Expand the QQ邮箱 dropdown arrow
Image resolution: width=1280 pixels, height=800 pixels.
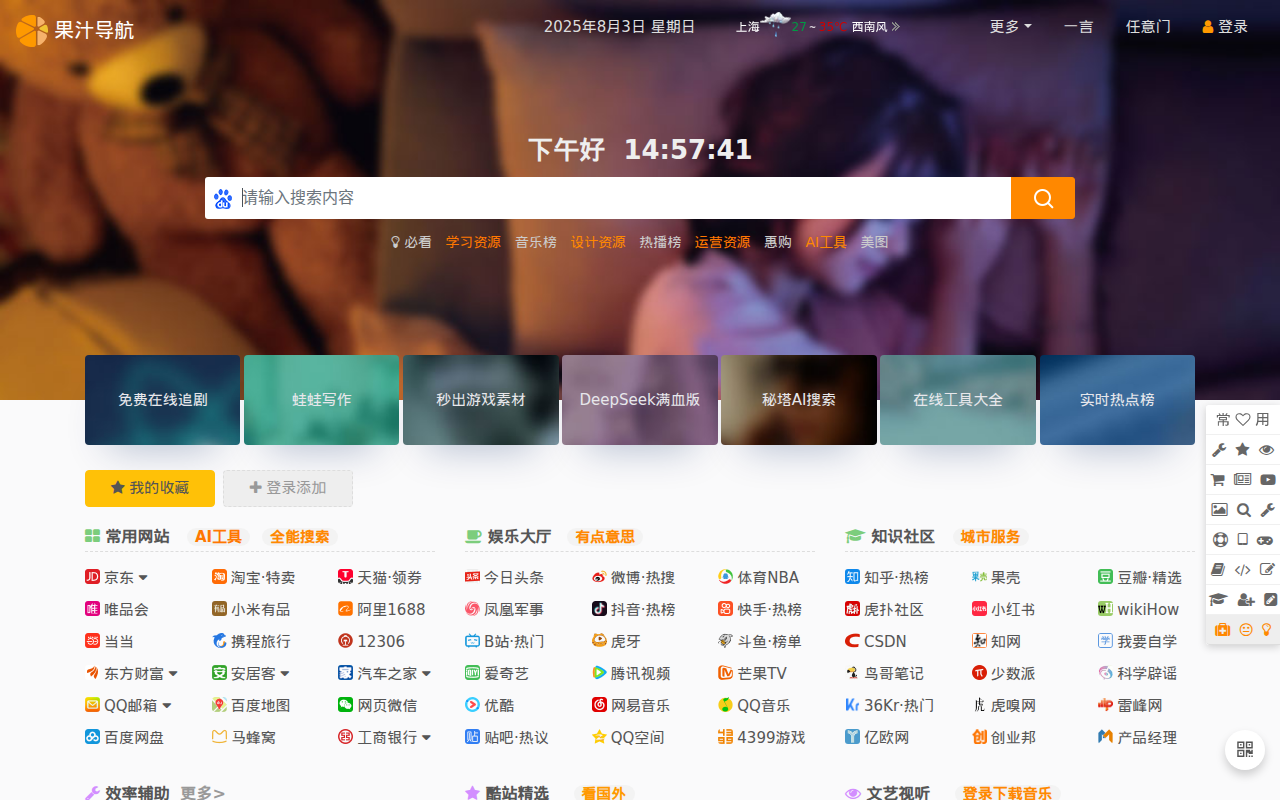167,706
